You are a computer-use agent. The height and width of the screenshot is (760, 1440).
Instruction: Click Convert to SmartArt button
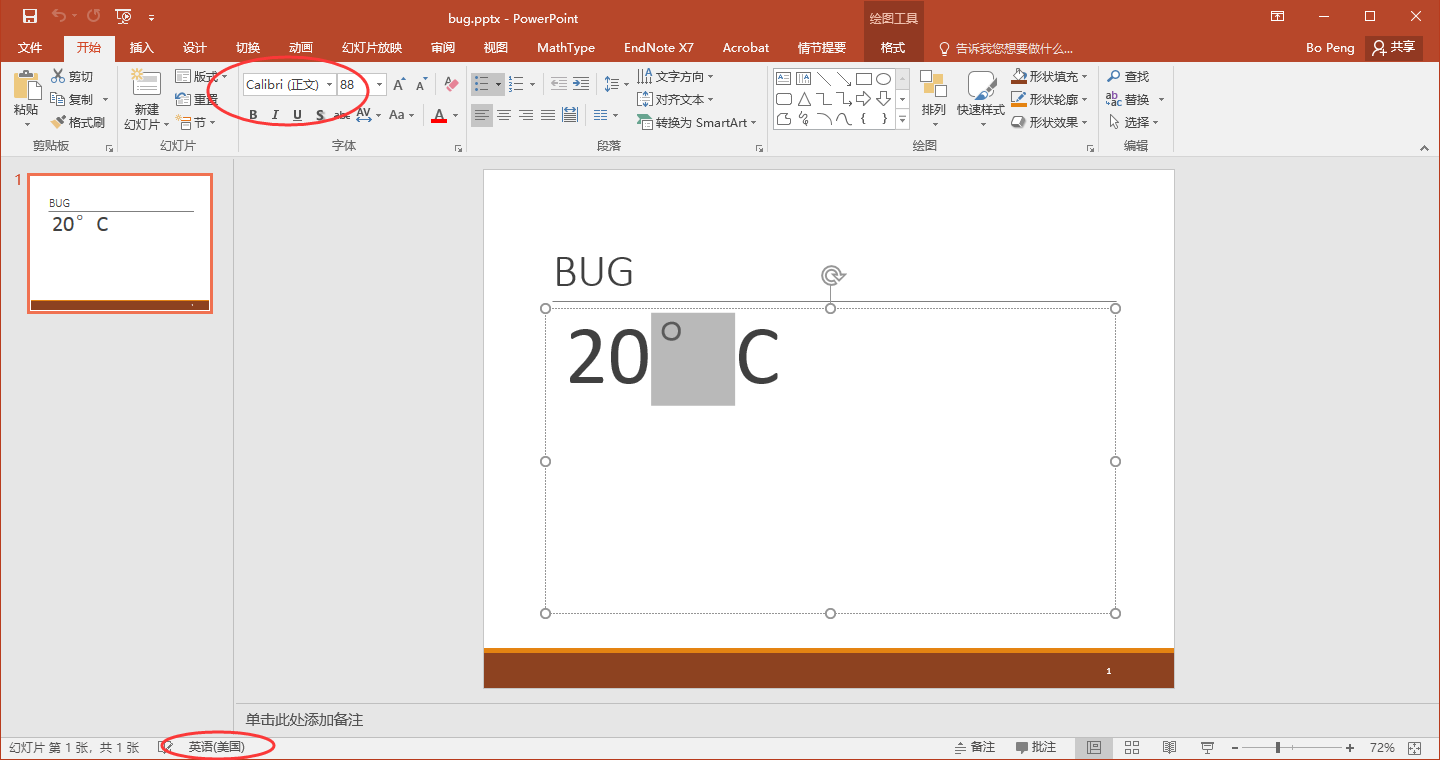point(697,122)
